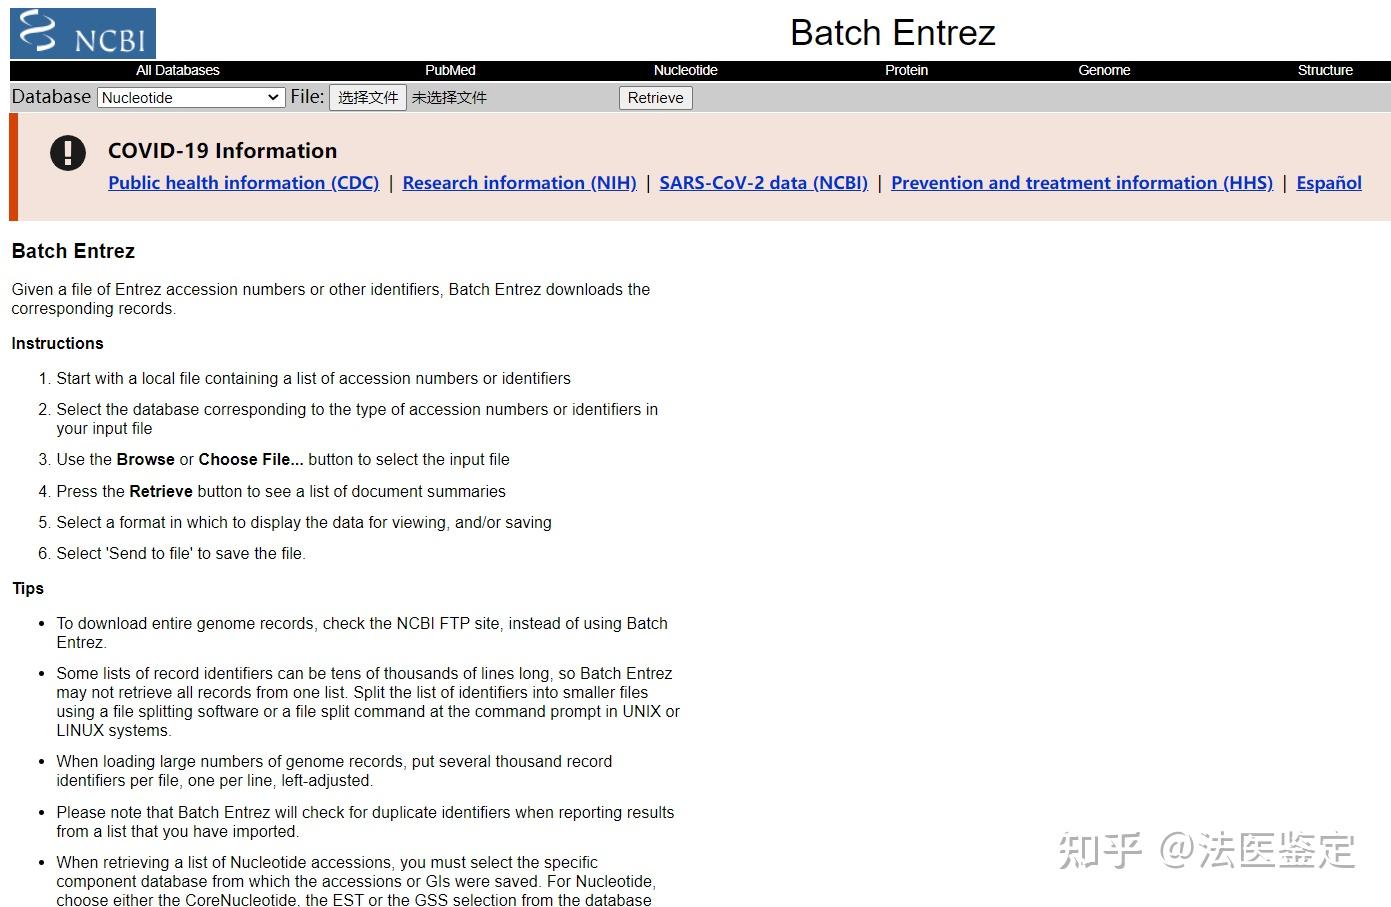
Task: Switch to the PubMed tab
Action: coord(449,70)
